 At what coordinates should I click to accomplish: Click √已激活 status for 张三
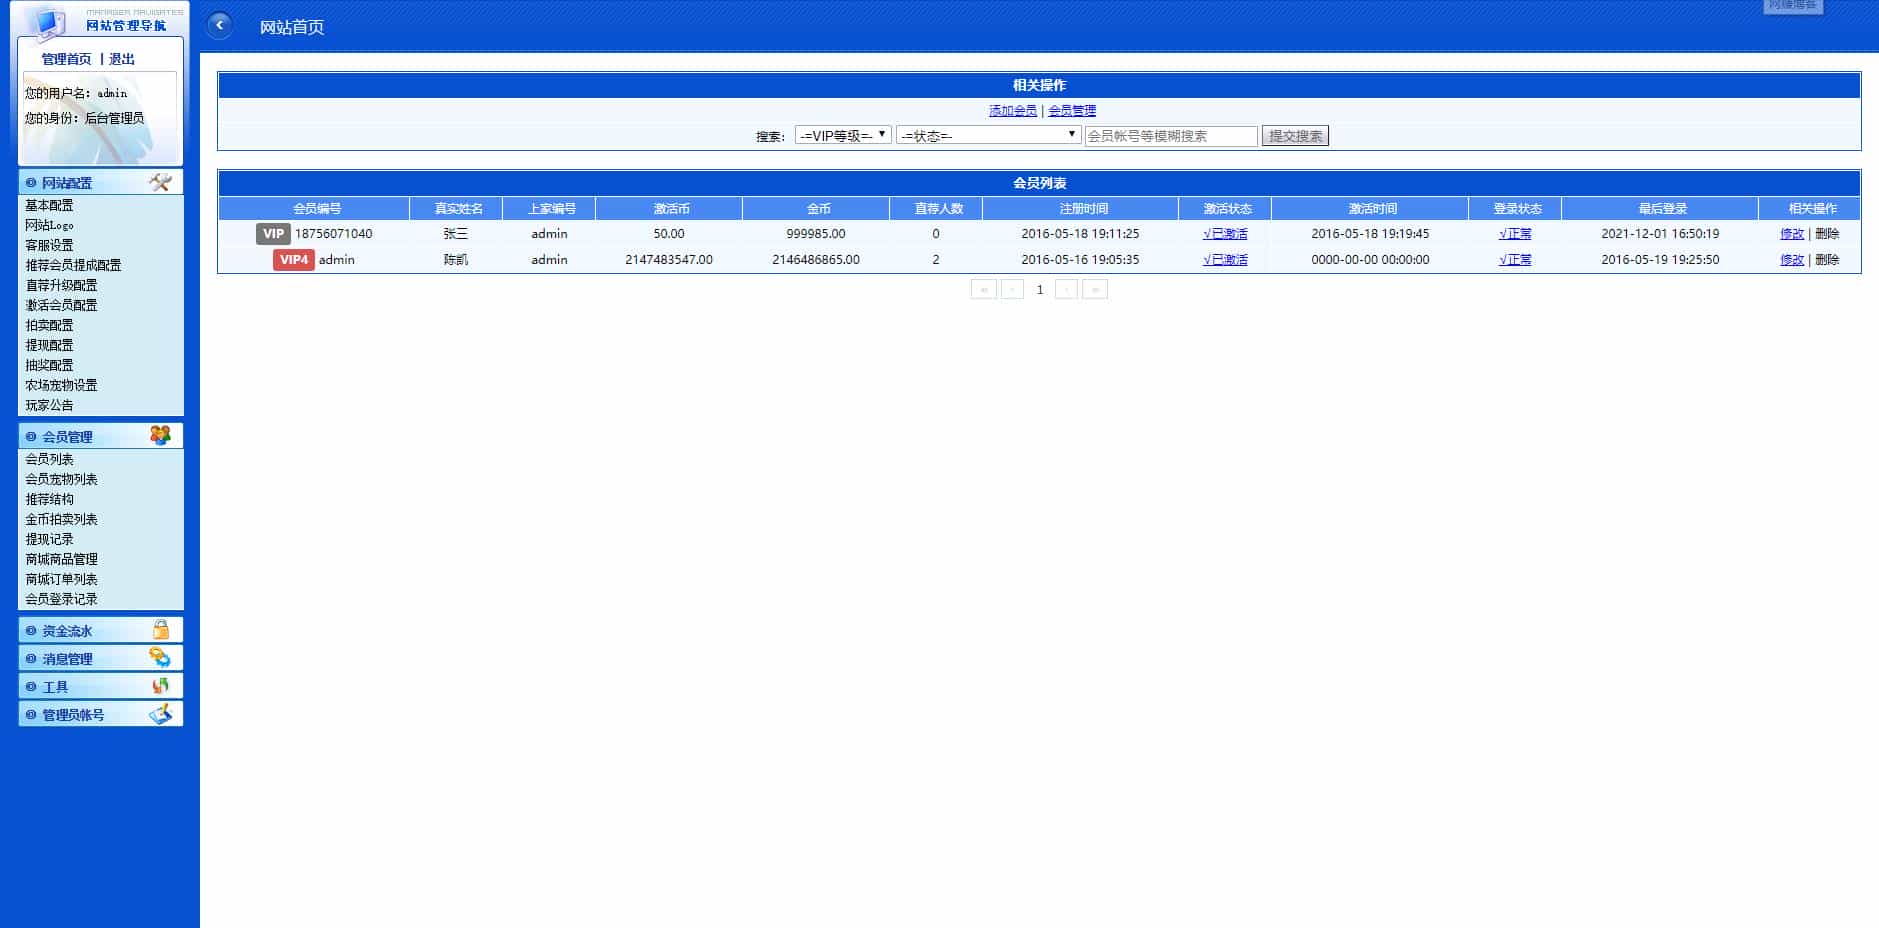[1225, 234]
